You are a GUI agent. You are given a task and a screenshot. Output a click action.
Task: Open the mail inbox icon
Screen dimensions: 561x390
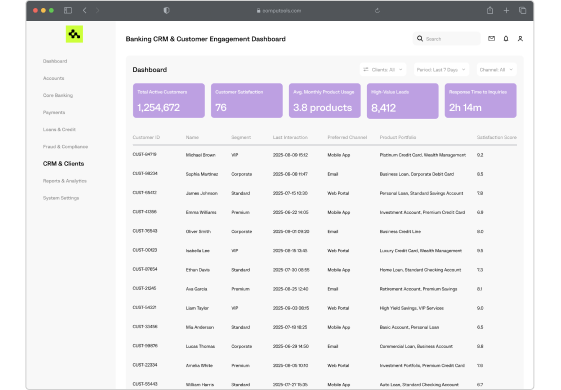coord(492,39)
